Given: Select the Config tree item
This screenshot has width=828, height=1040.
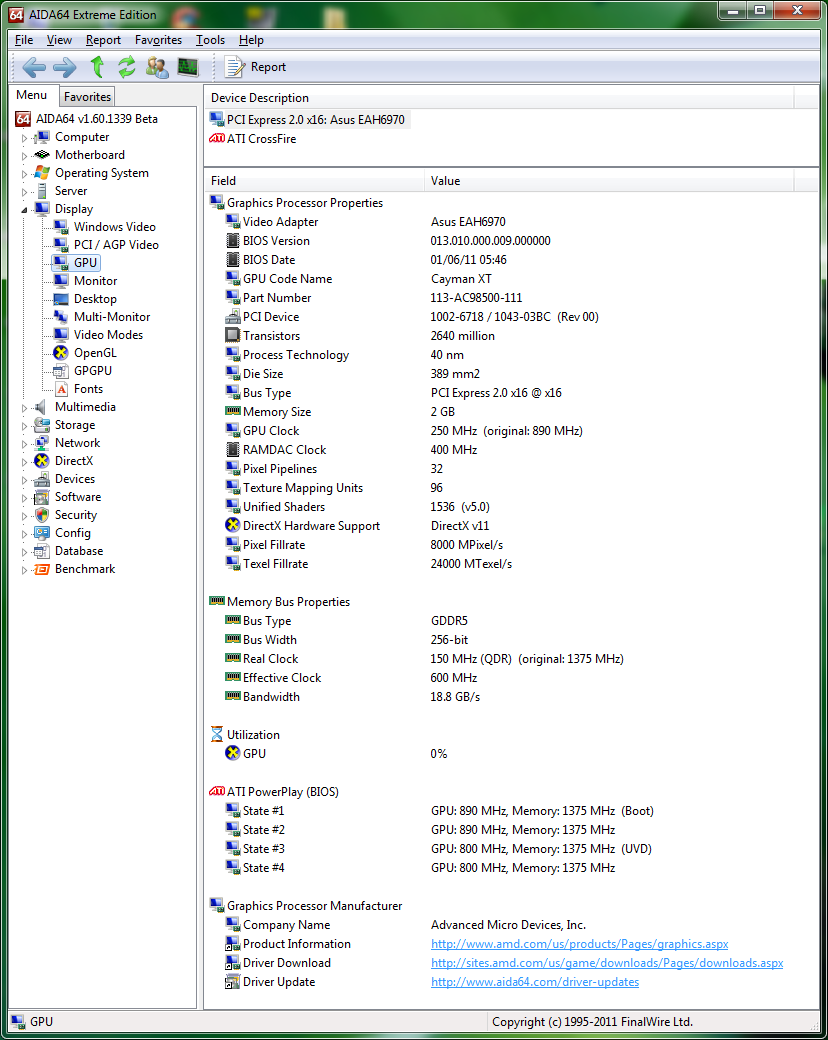Looking at the screenshot, I should click(x=73, y=533).
